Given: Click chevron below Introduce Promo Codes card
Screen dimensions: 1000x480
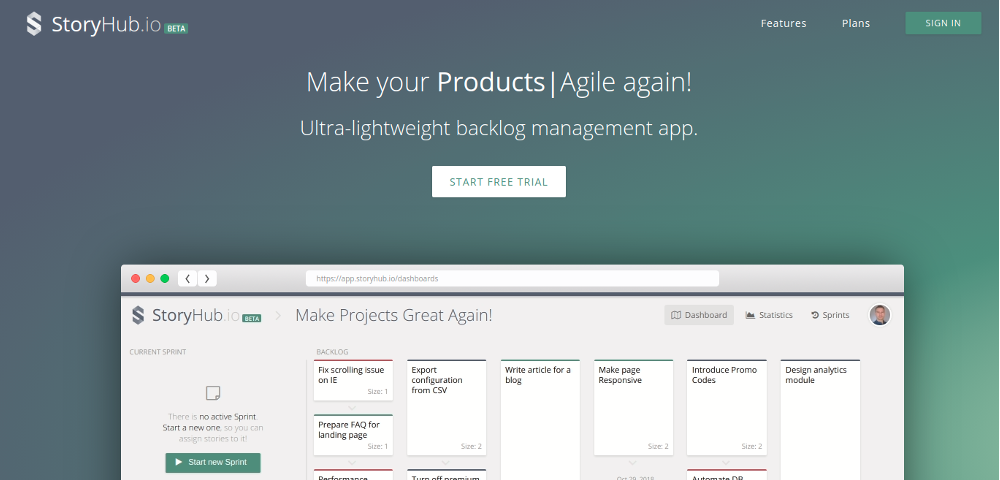Looking at the screenshot, I should [x=726, y=462].
